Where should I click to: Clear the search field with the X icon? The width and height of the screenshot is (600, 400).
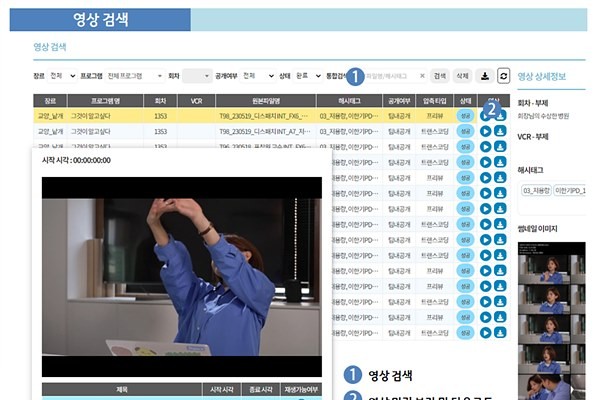422,76
